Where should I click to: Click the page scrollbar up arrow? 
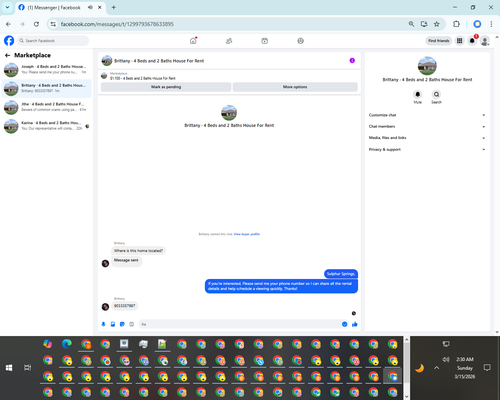tap(497, 37)
